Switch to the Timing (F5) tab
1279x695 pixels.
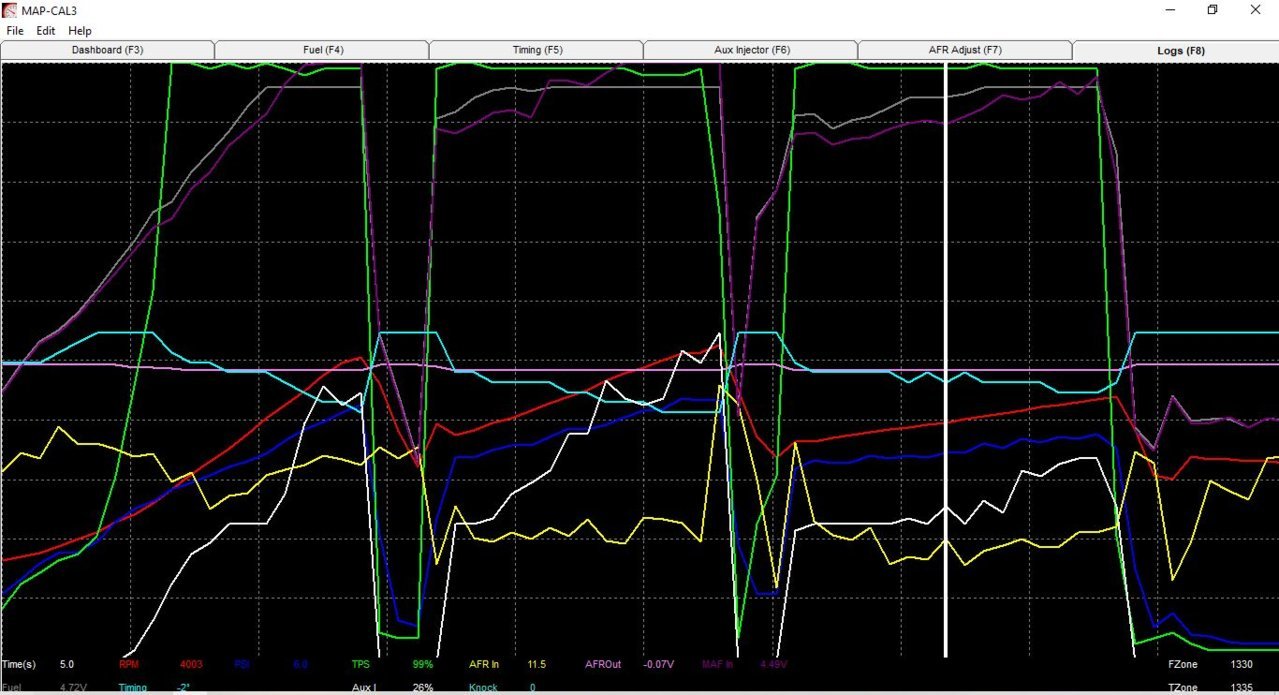click(537, 50)
